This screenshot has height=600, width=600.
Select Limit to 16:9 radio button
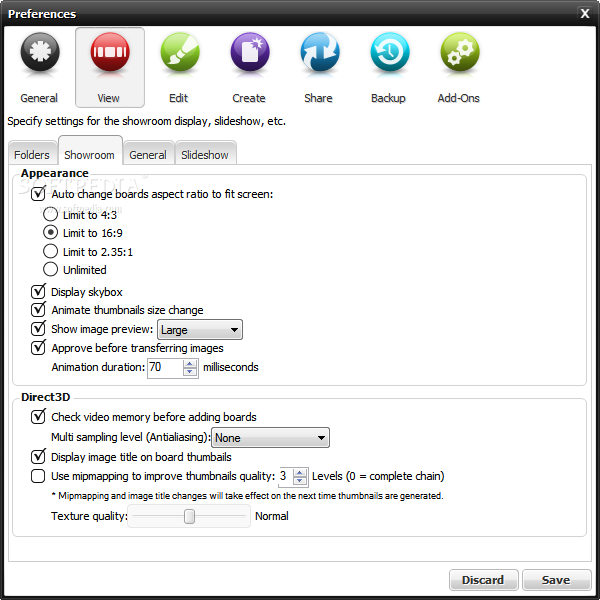[51, 232]
